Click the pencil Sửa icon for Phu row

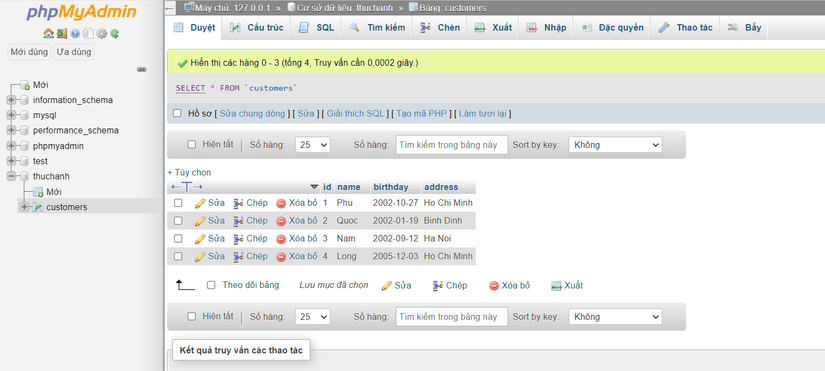click(x=200, y=203)
